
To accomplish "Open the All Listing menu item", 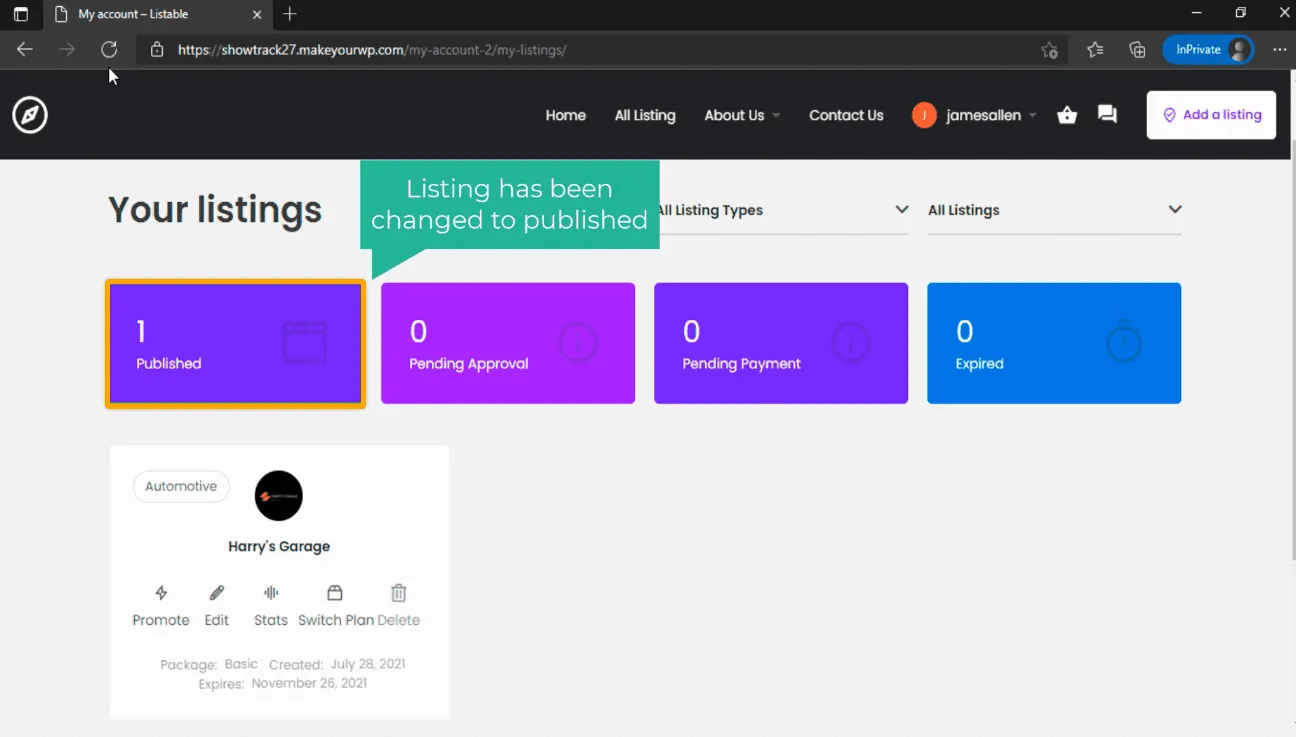I will click(x=645, y=115).
